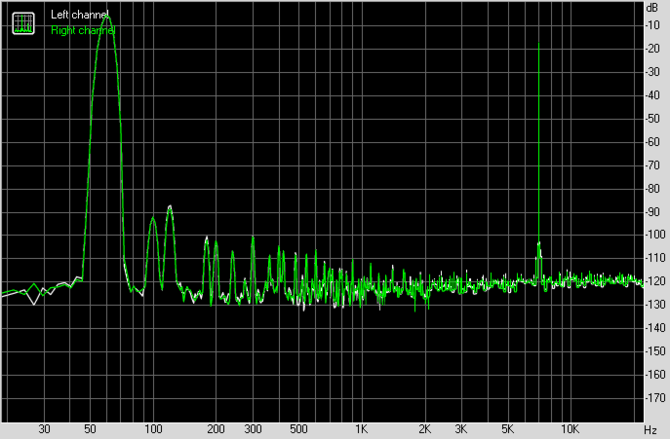The image size is (670, 439).
Task: Click the '-150' dB axis value
Action: click(655, 351)
